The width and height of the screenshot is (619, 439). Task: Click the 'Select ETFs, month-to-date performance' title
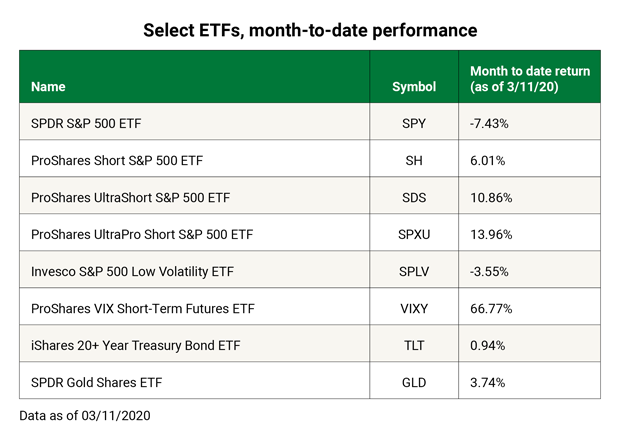(x=309, y=30)
